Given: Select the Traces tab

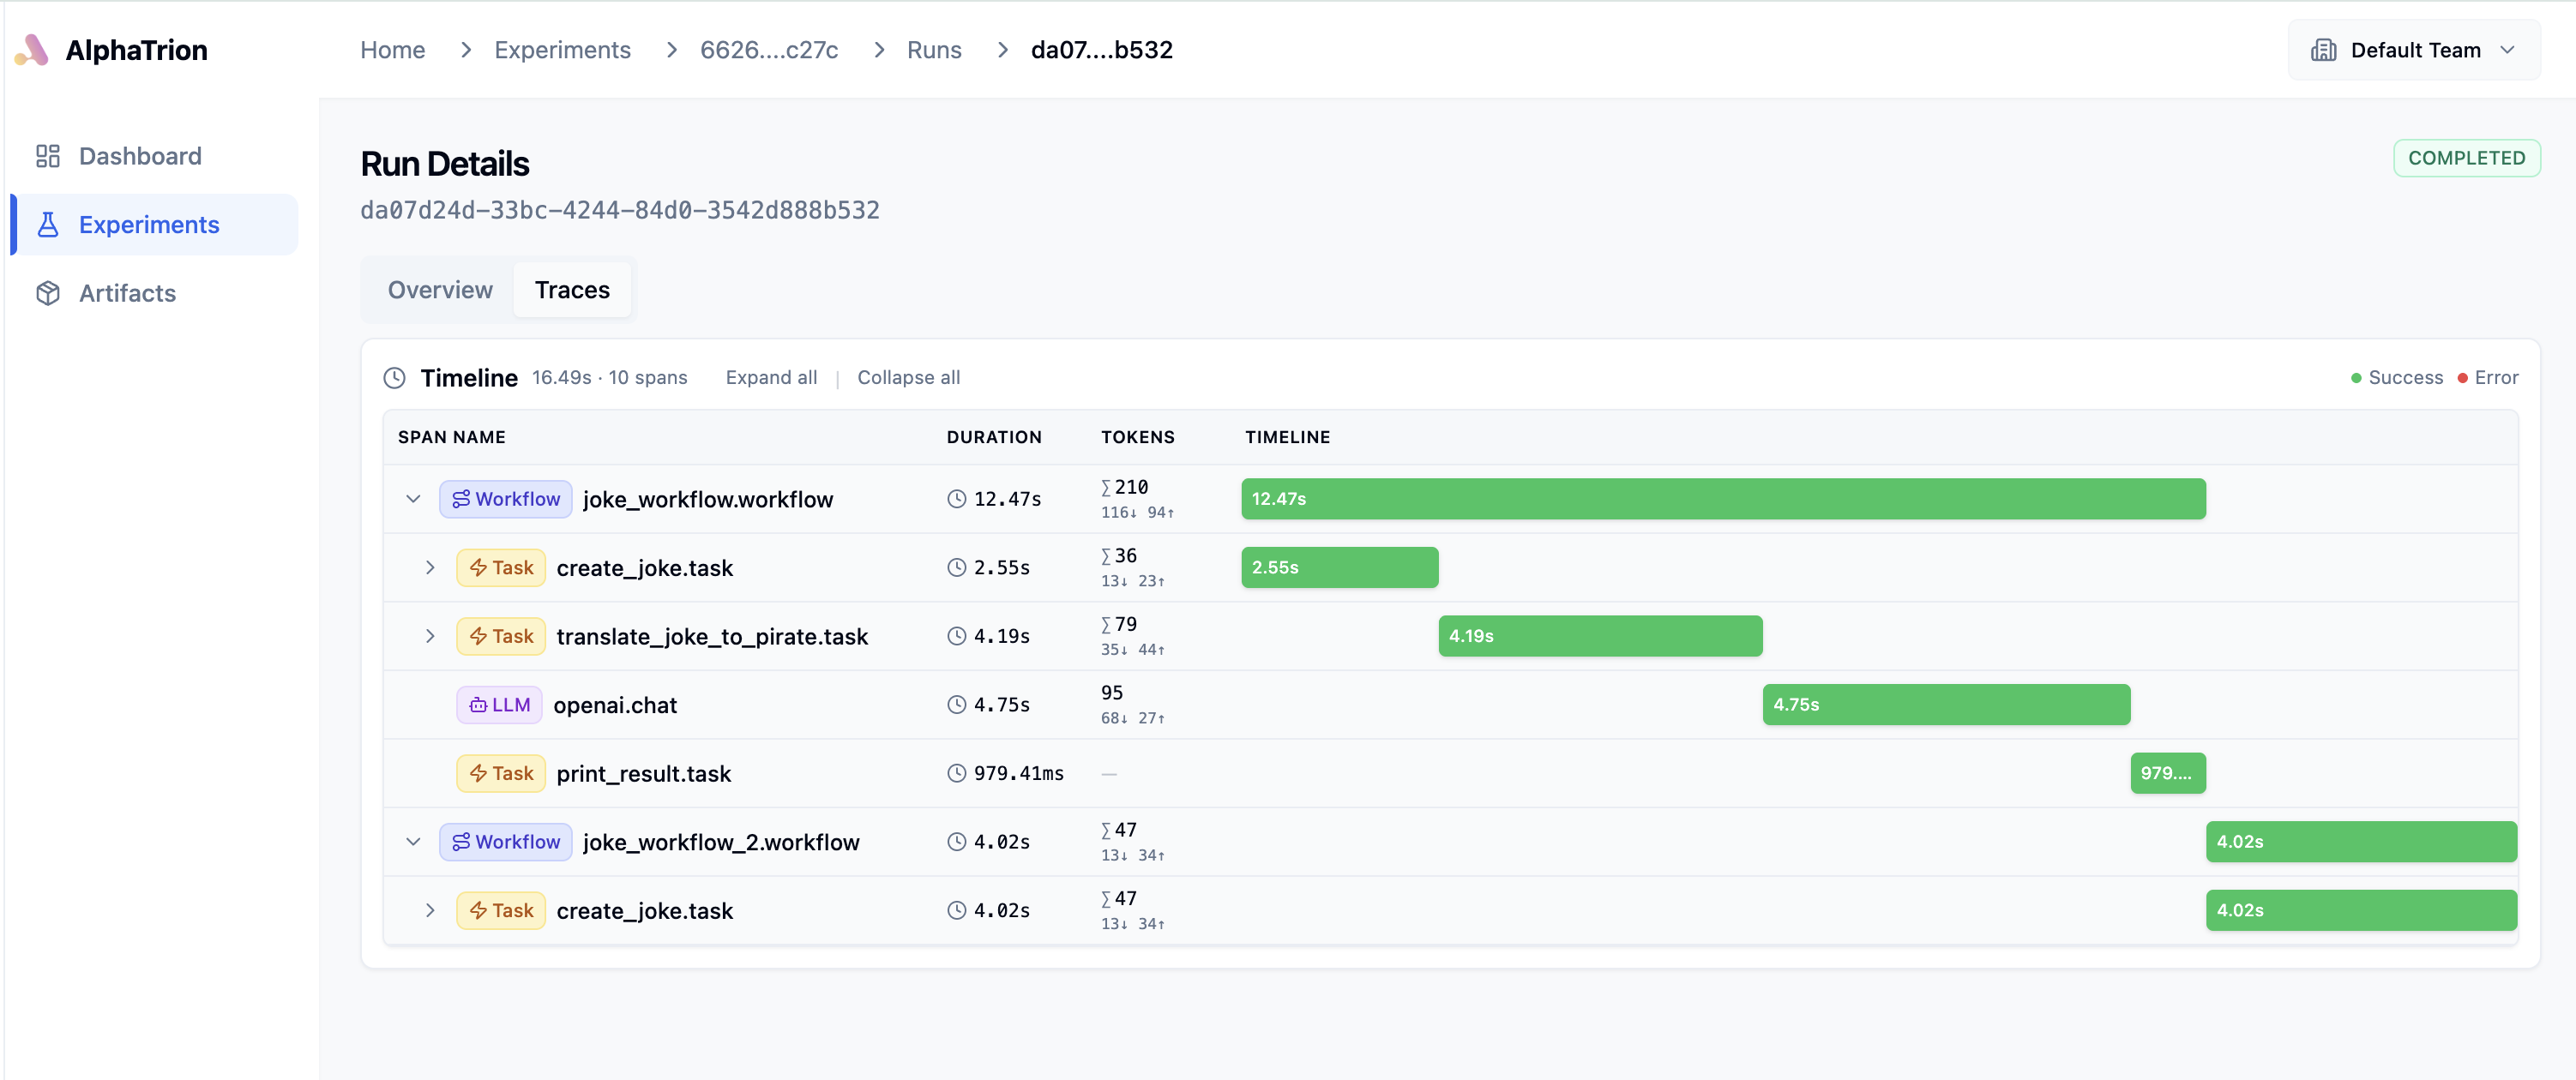Looking at the screenshot, I should click(571, 290).
